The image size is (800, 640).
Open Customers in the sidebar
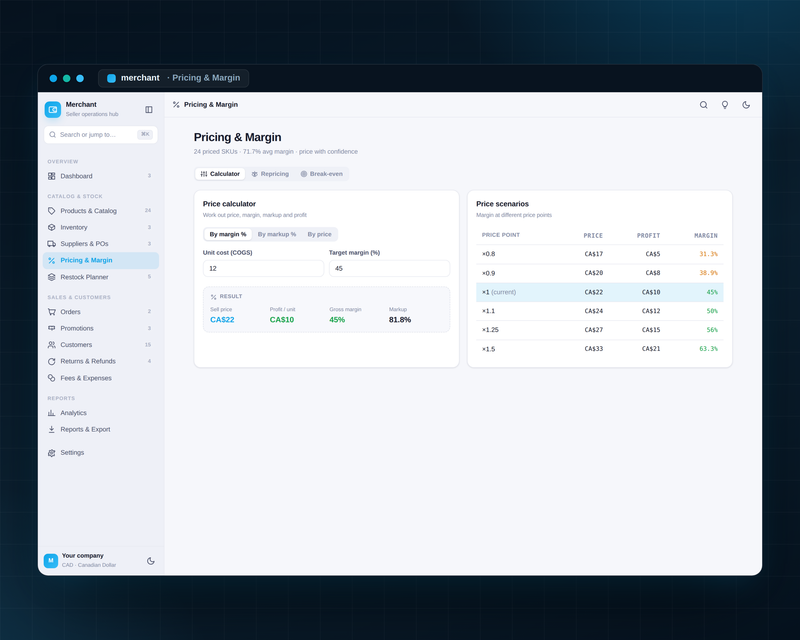(101, 344)
